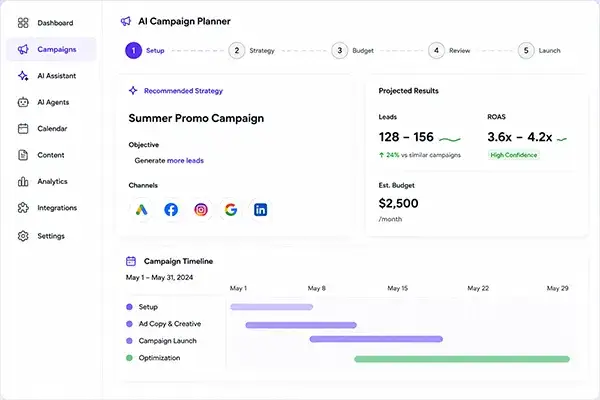The height and width of the screenshot is (400, 600).
Task: Click the green Optimization legend dot
Action: pyautogui.click(x=129, y=358)
